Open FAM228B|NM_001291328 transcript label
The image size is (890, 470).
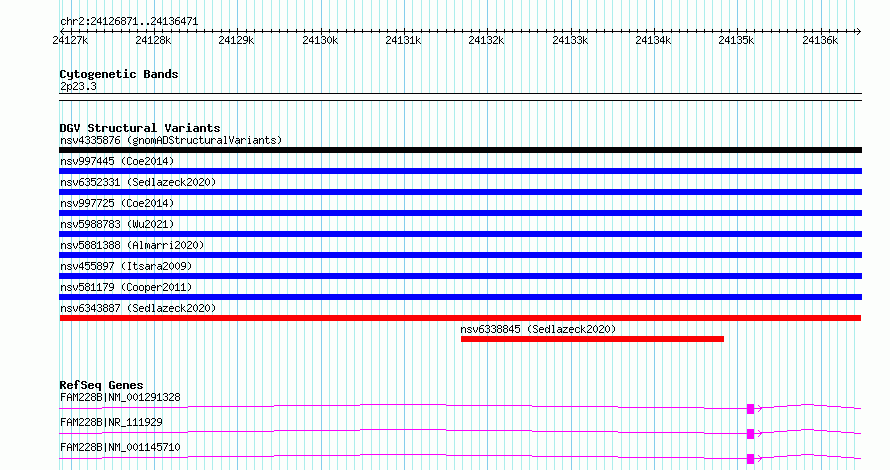click(120, 397)
